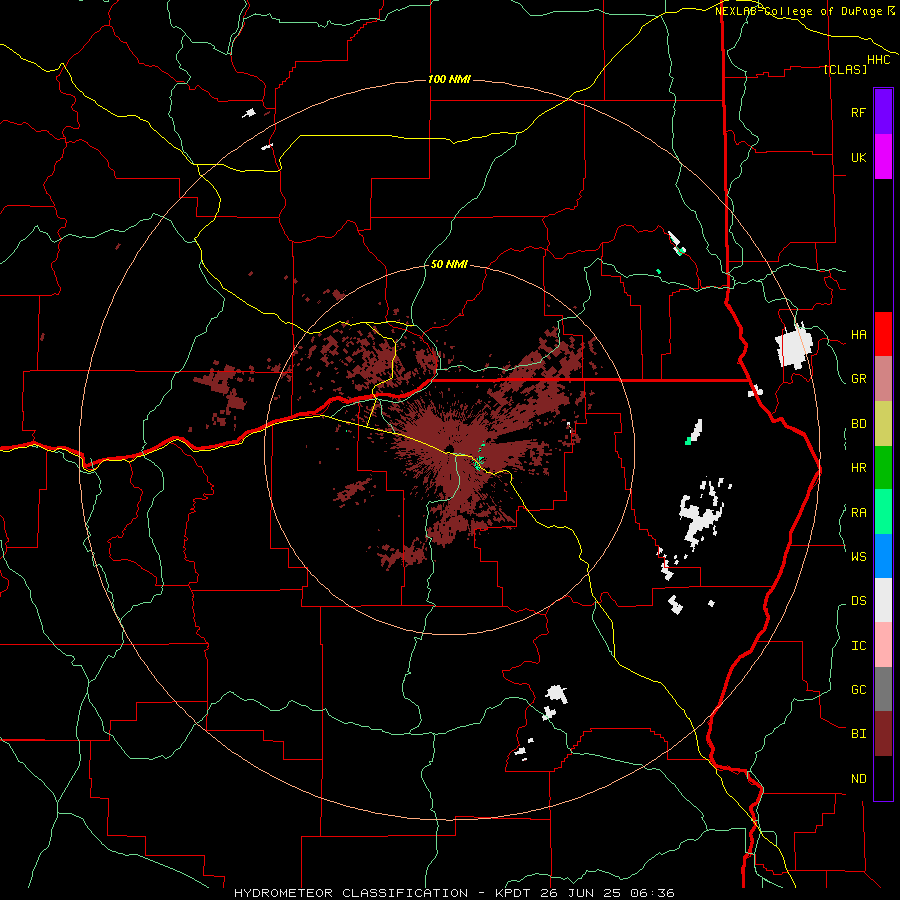The height and width of the screenshot is (900, 900).
Task: Click the ND black legend swatch
Action: point(883,778)
